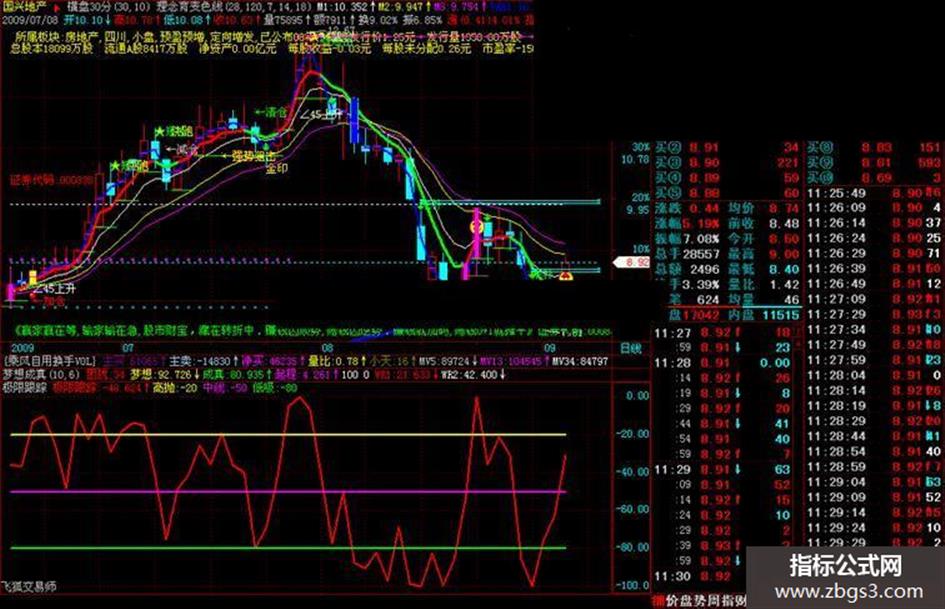
Task: Select the 日线 daily period label
Action: (x=631, y=348)
